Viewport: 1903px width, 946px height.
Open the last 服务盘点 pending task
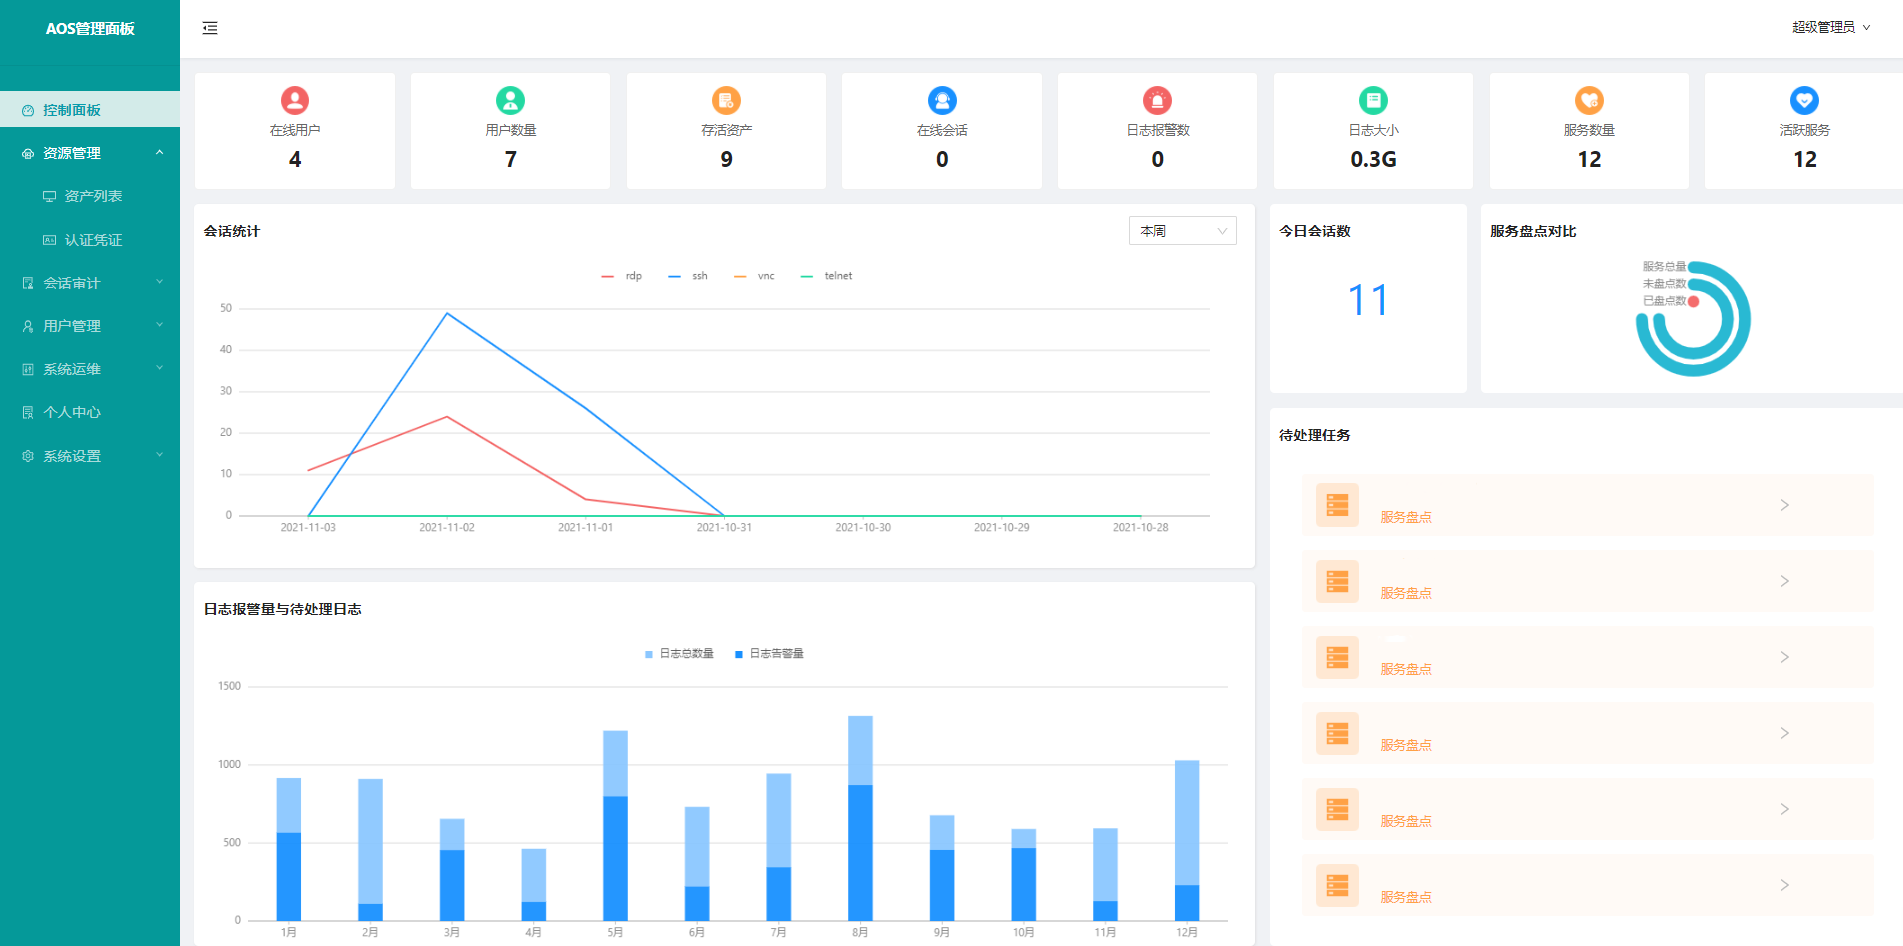1587,886
